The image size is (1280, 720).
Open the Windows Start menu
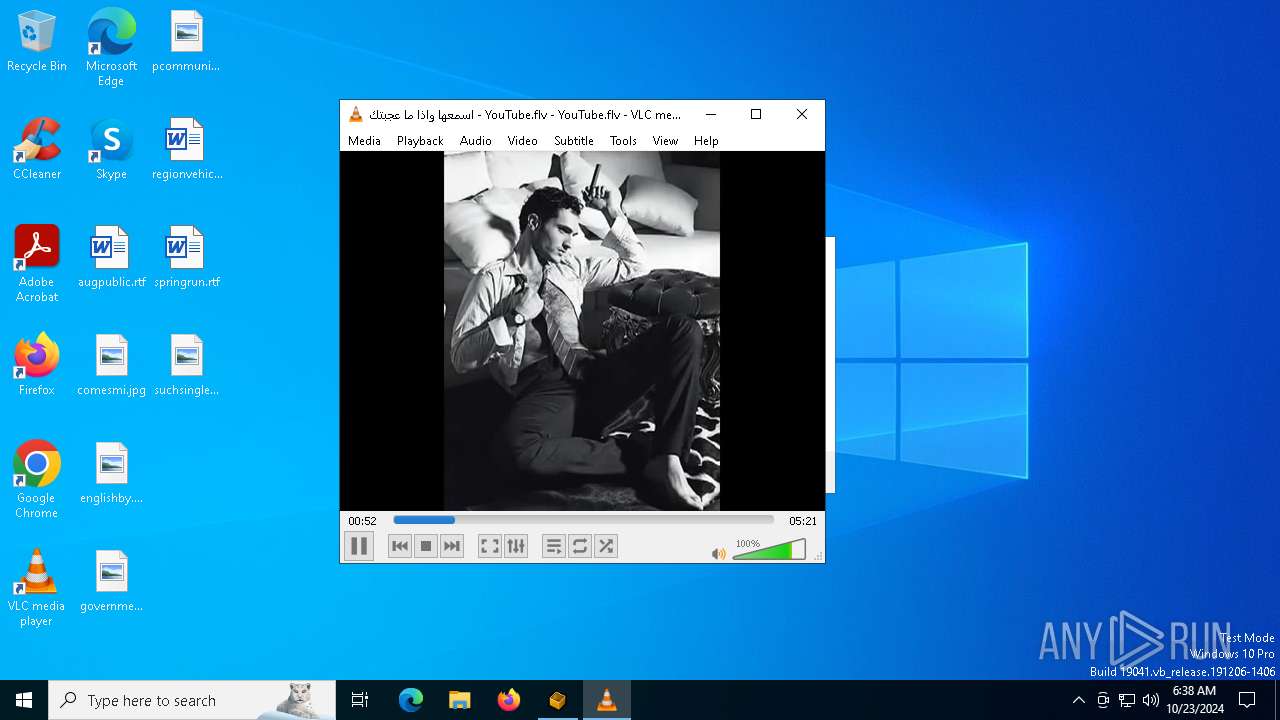(x=24, y=700)
